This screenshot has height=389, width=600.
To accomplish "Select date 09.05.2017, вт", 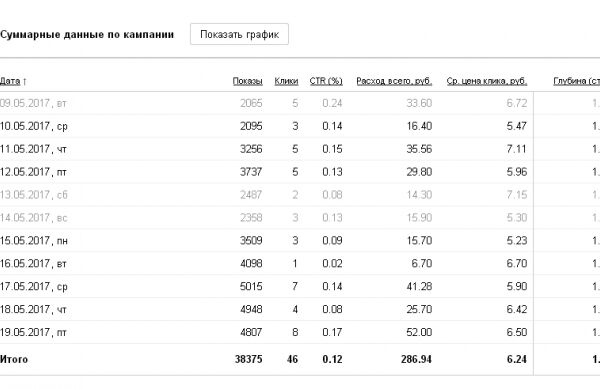I will (x=34, y=103).
